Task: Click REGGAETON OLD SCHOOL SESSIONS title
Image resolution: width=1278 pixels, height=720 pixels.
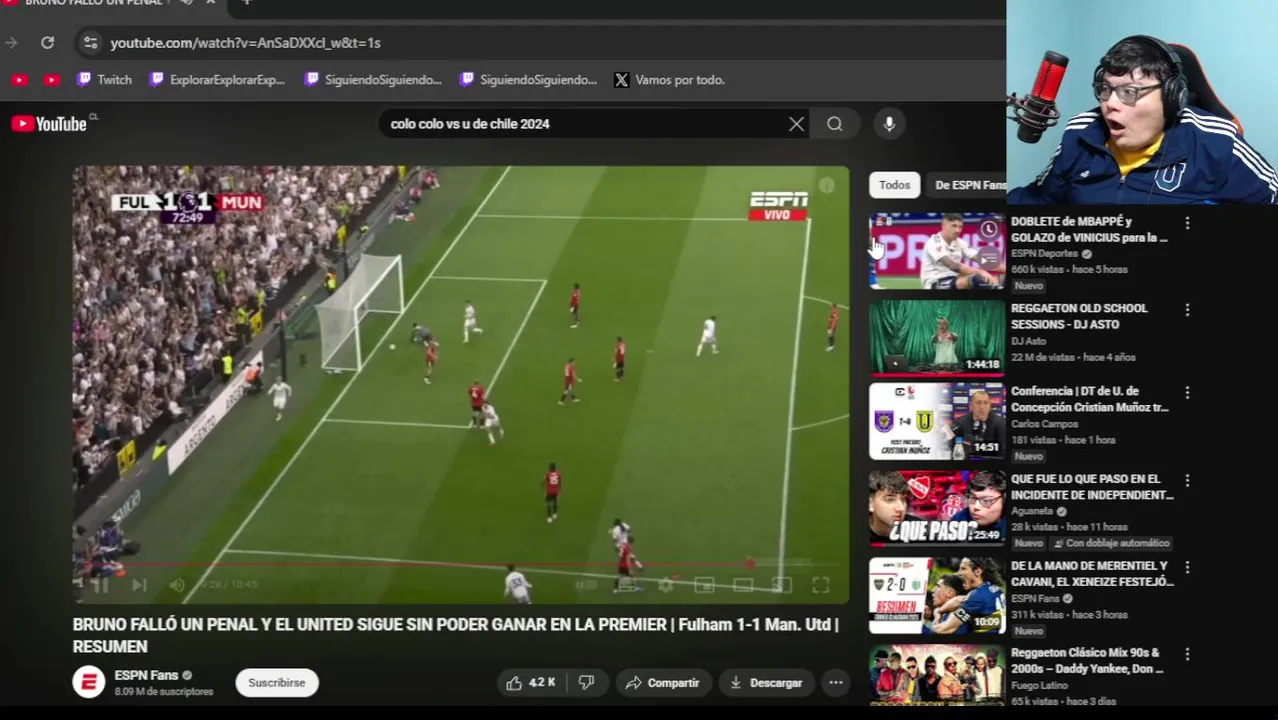Action: click(1079, 316)
